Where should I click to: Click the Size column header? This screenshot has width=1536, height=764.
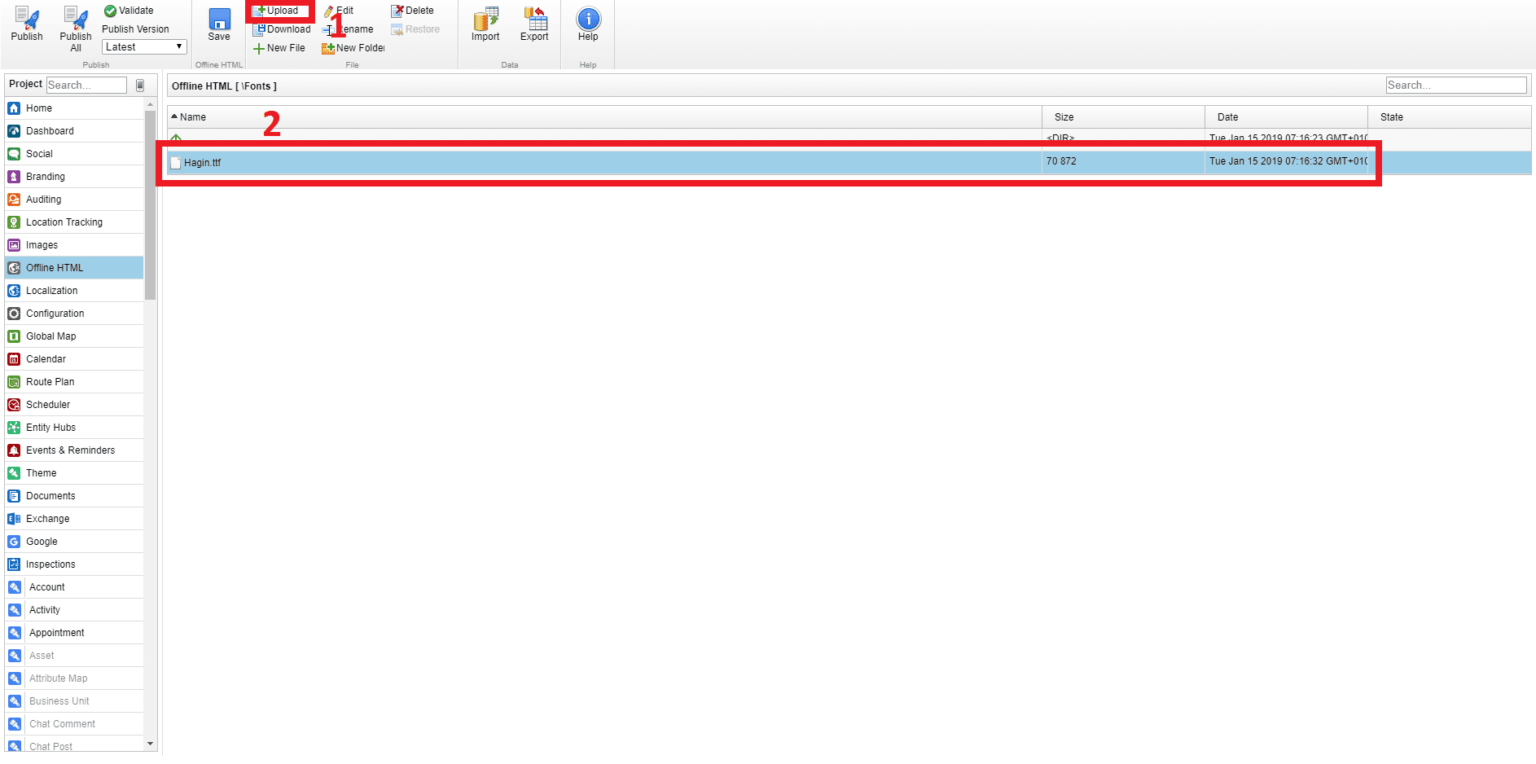point(1064,117)
